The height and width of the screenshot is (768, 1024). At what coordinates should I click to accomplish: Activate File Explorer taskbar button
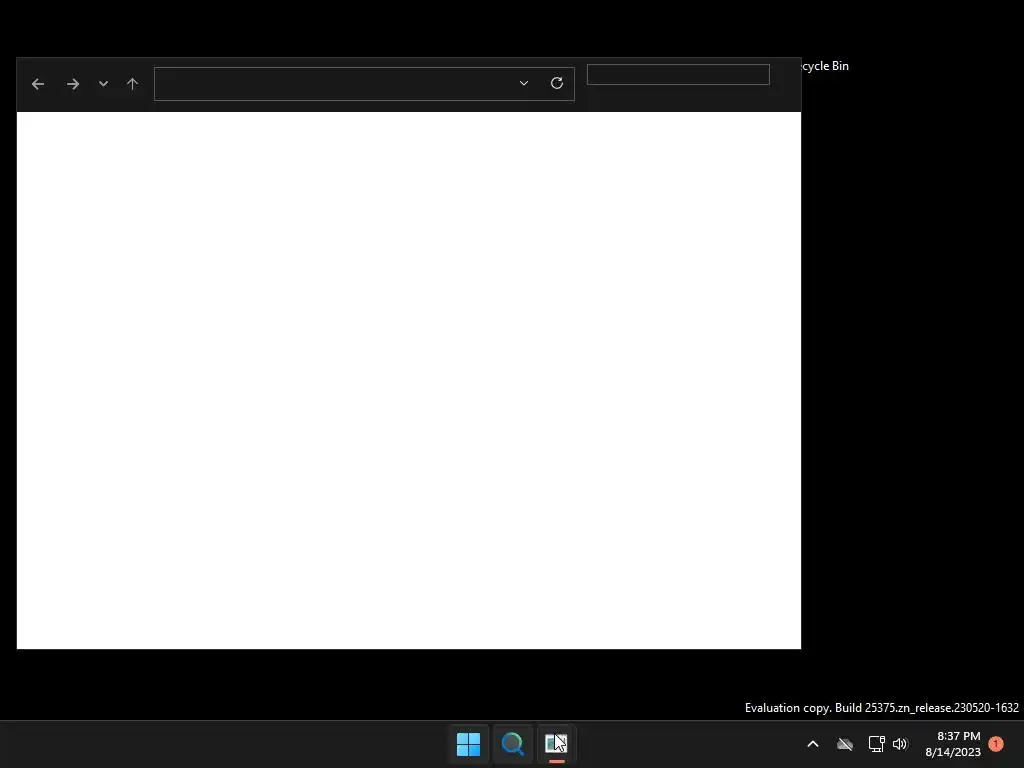[x=556, y=744]
